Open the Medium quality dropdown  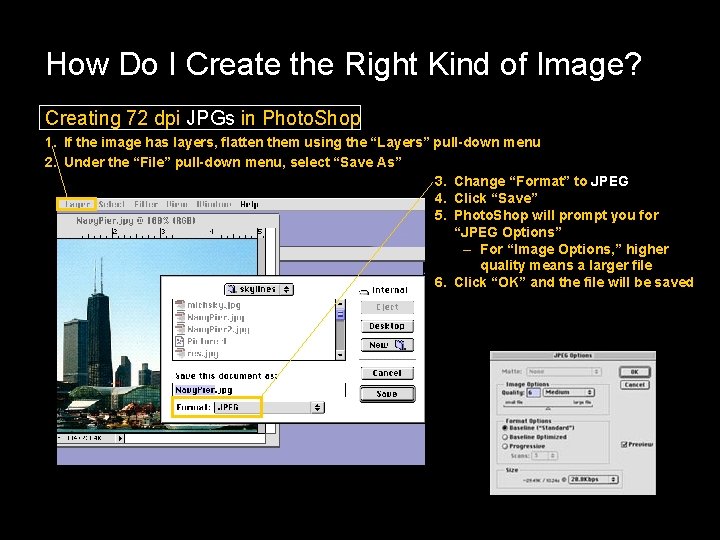coord(569,393)
